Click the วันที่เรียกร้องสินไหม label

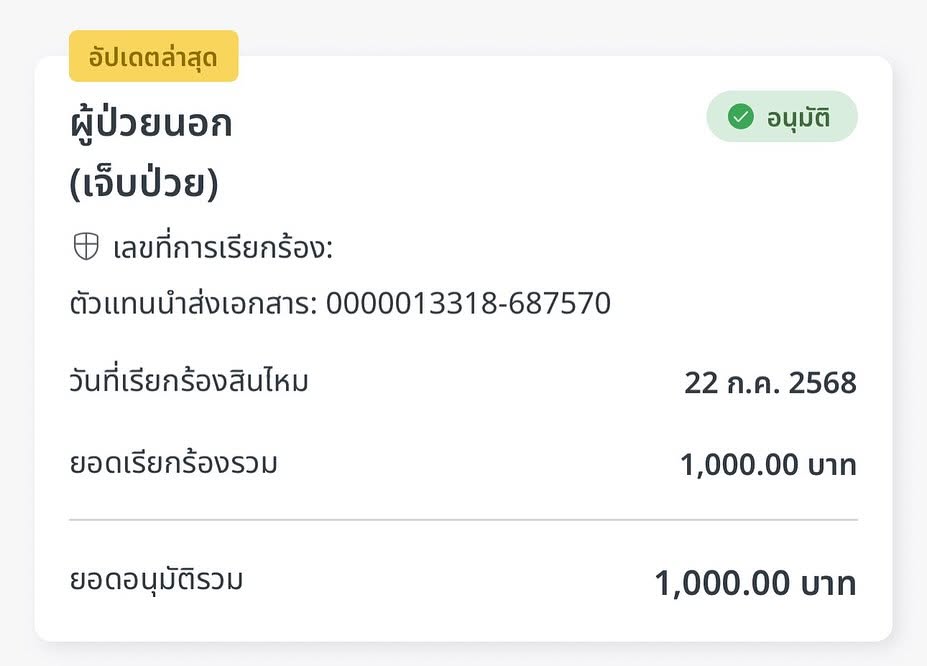(189, 381)
